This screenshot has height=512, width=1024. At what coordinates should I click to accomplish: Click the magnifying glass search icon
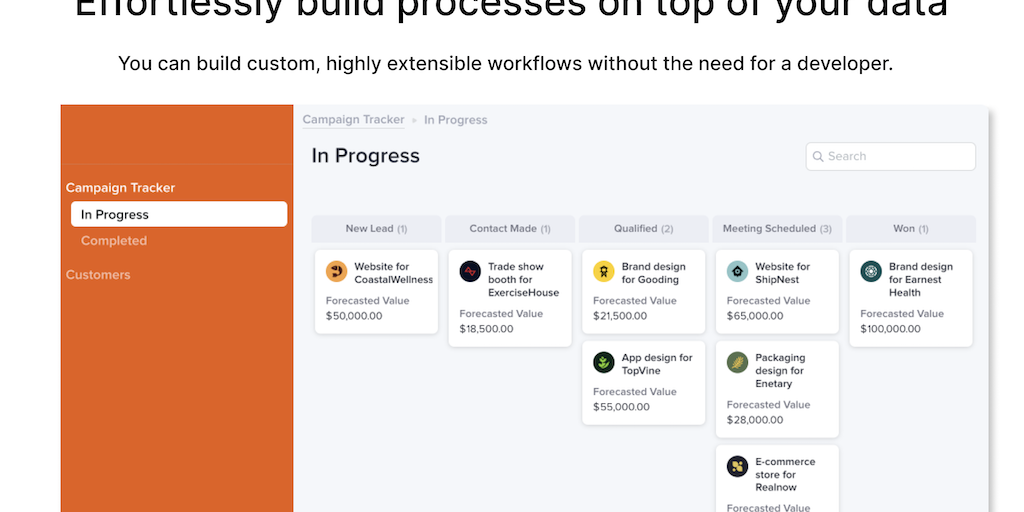coord(818,157)
